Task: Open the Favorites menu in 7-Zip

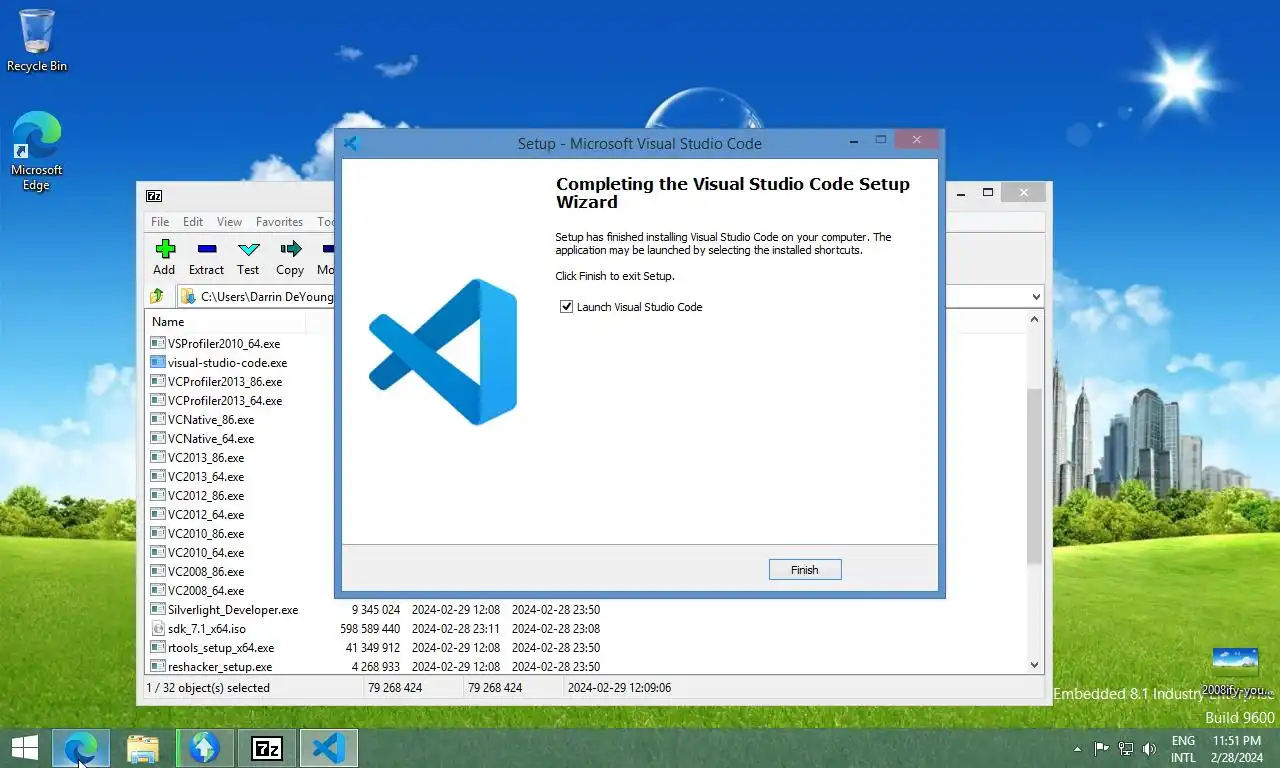Action: (x=279, y=222)
